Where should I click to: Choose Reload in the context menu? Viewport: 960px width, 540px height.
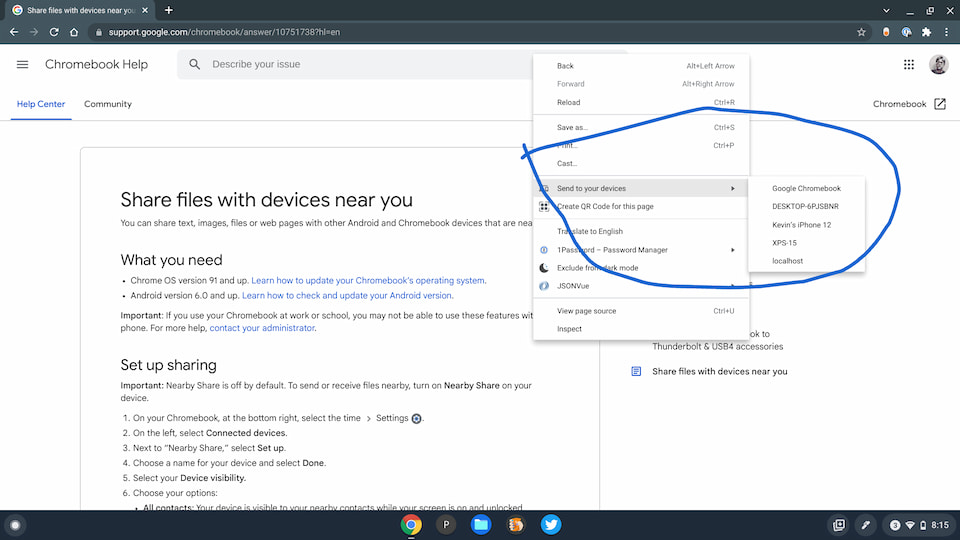(x=641, y=102)
